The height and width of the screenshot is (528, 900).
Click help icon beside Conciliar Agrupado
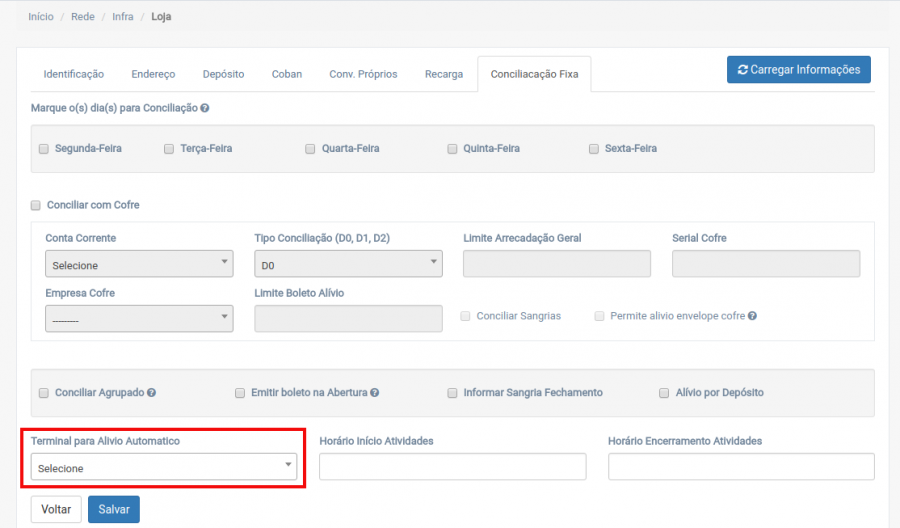pos(151,393)
